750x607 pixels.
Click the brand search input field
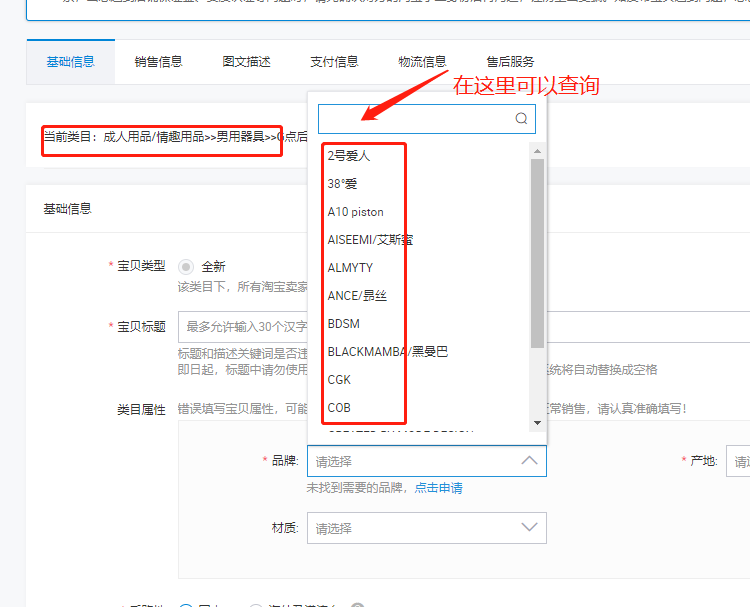coord(427,119)
